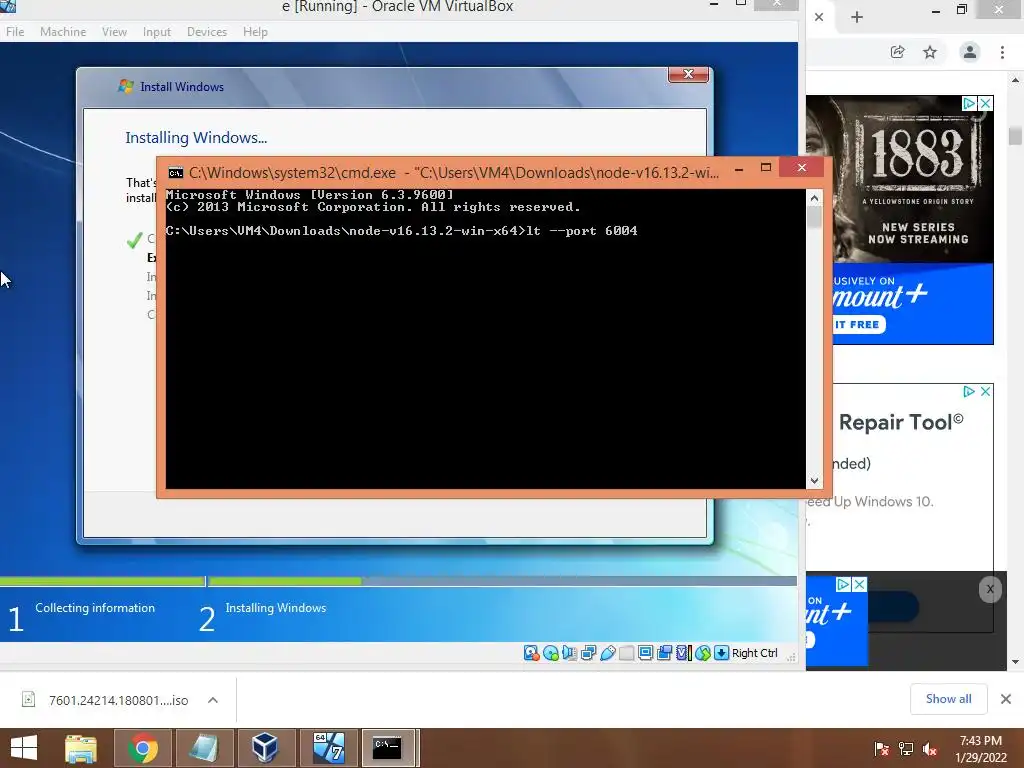
Task: Open the Windows Start button
Action: coord(24,748)
